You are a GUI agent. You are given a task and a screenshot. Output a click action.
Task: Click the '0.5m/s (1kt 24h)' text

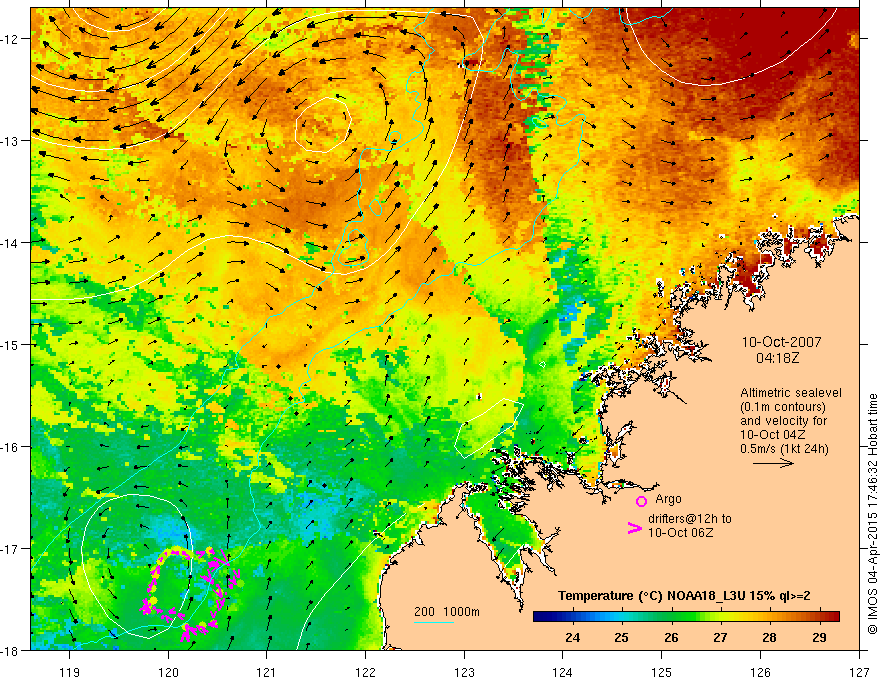pyautogui.click(x=784, y=449)
